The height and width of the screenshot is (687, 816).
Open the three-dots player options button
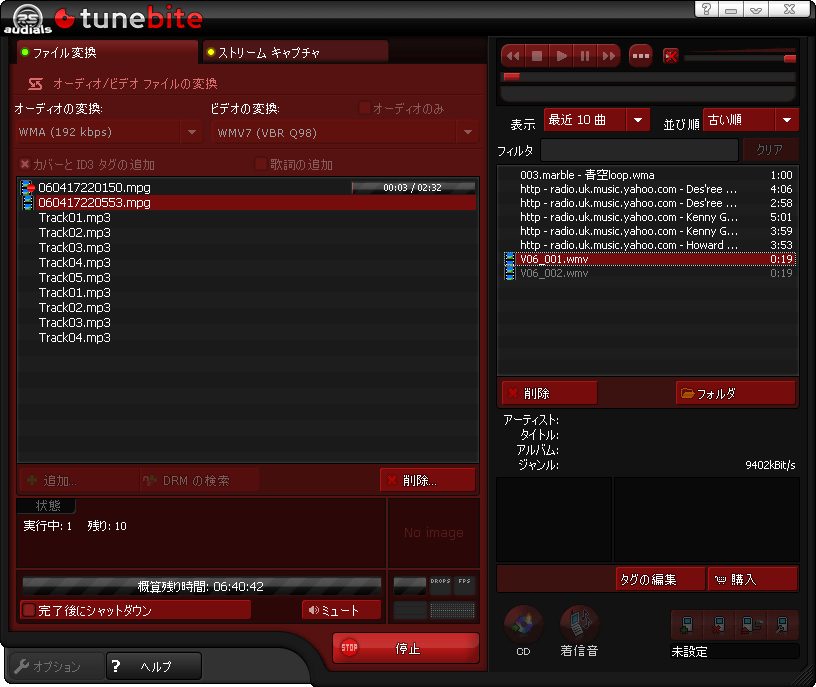point(641,56)
